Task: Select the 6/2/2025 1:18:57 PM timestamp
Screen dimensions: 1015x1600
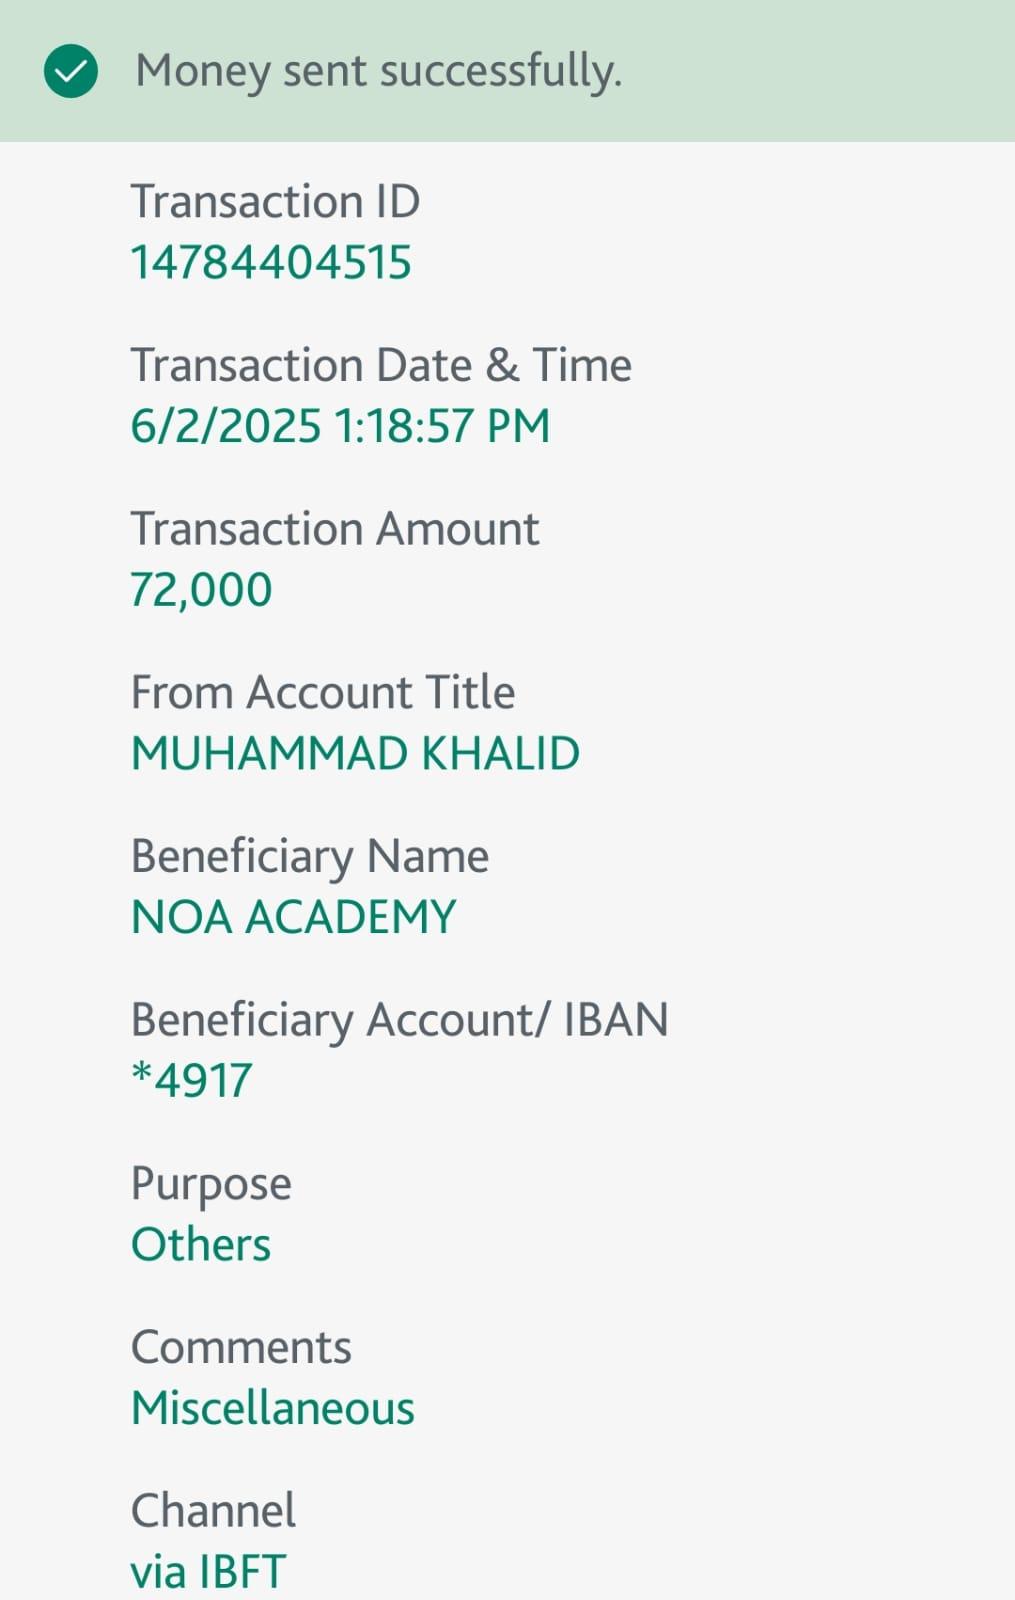Action: pos(340,426)
